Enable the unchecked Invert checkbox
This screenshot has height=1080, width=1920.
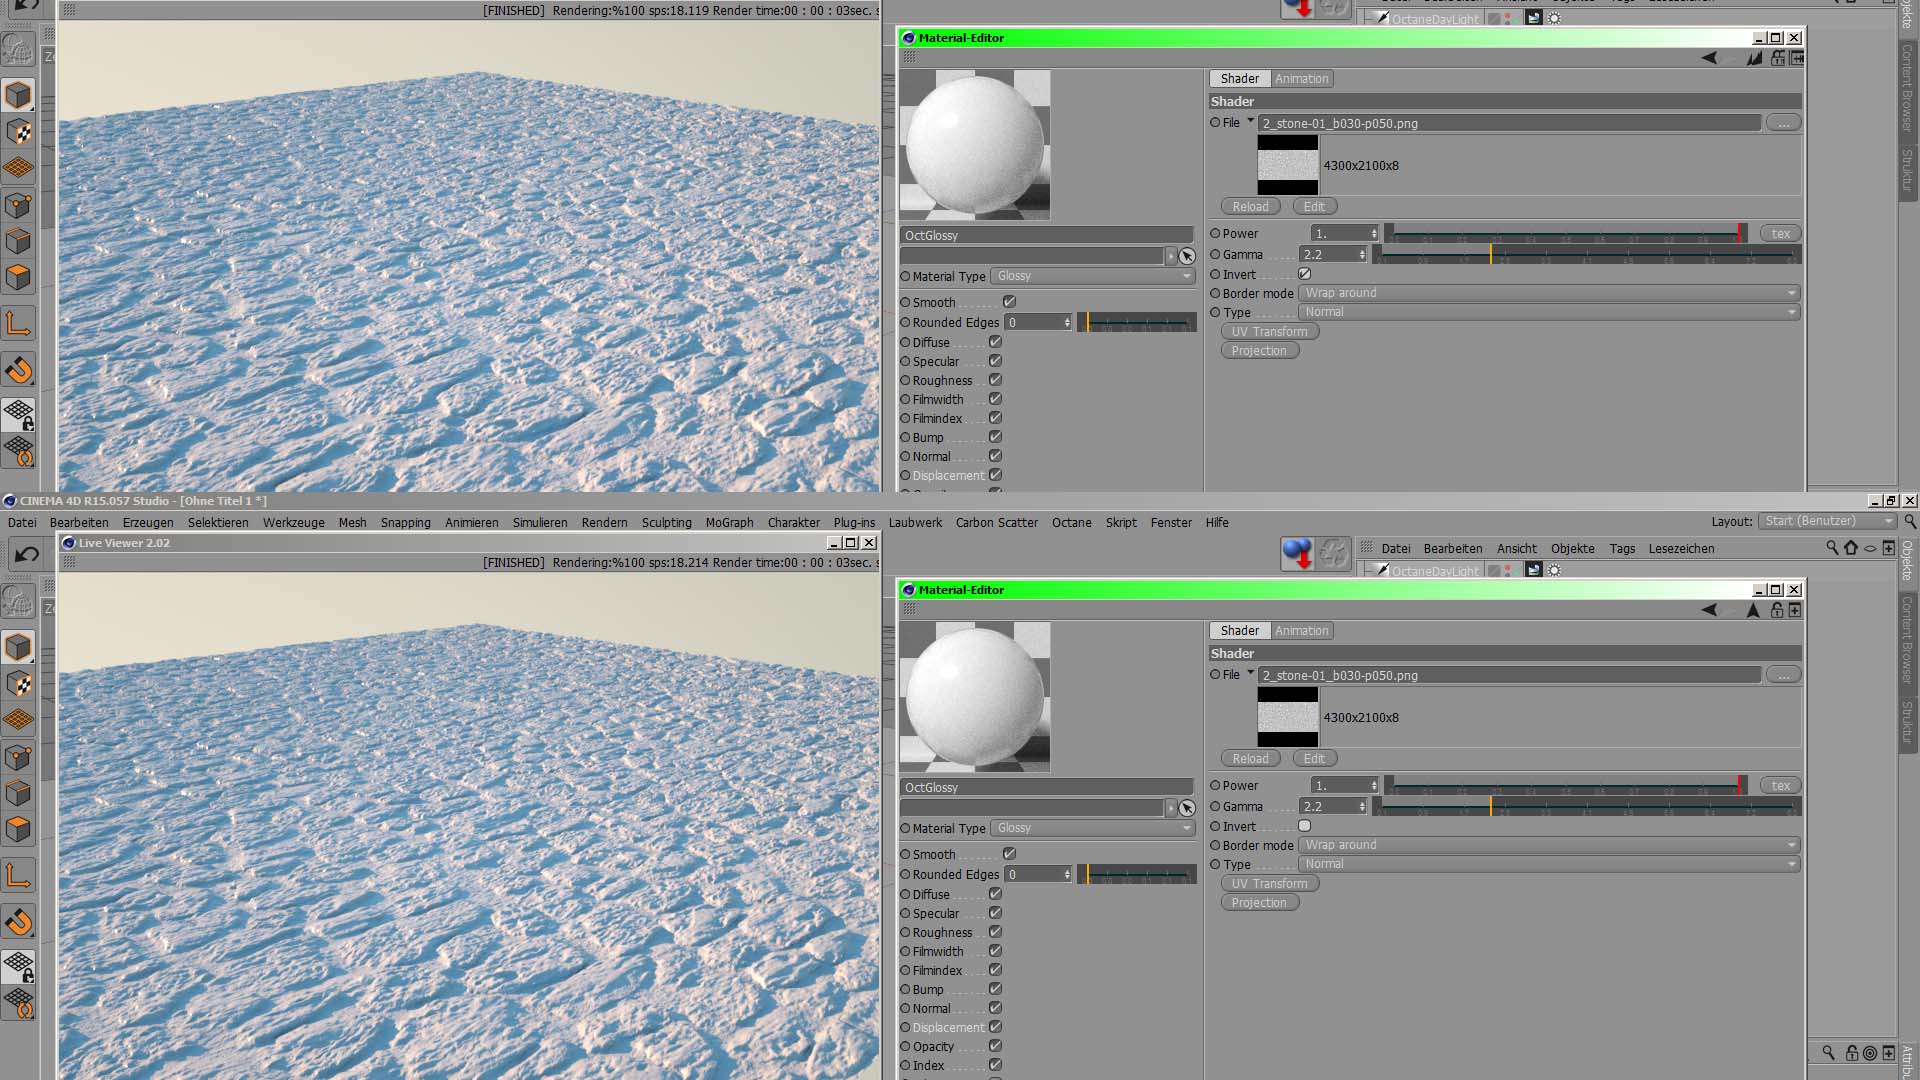pyautogui.click(x=1304, y=826)
